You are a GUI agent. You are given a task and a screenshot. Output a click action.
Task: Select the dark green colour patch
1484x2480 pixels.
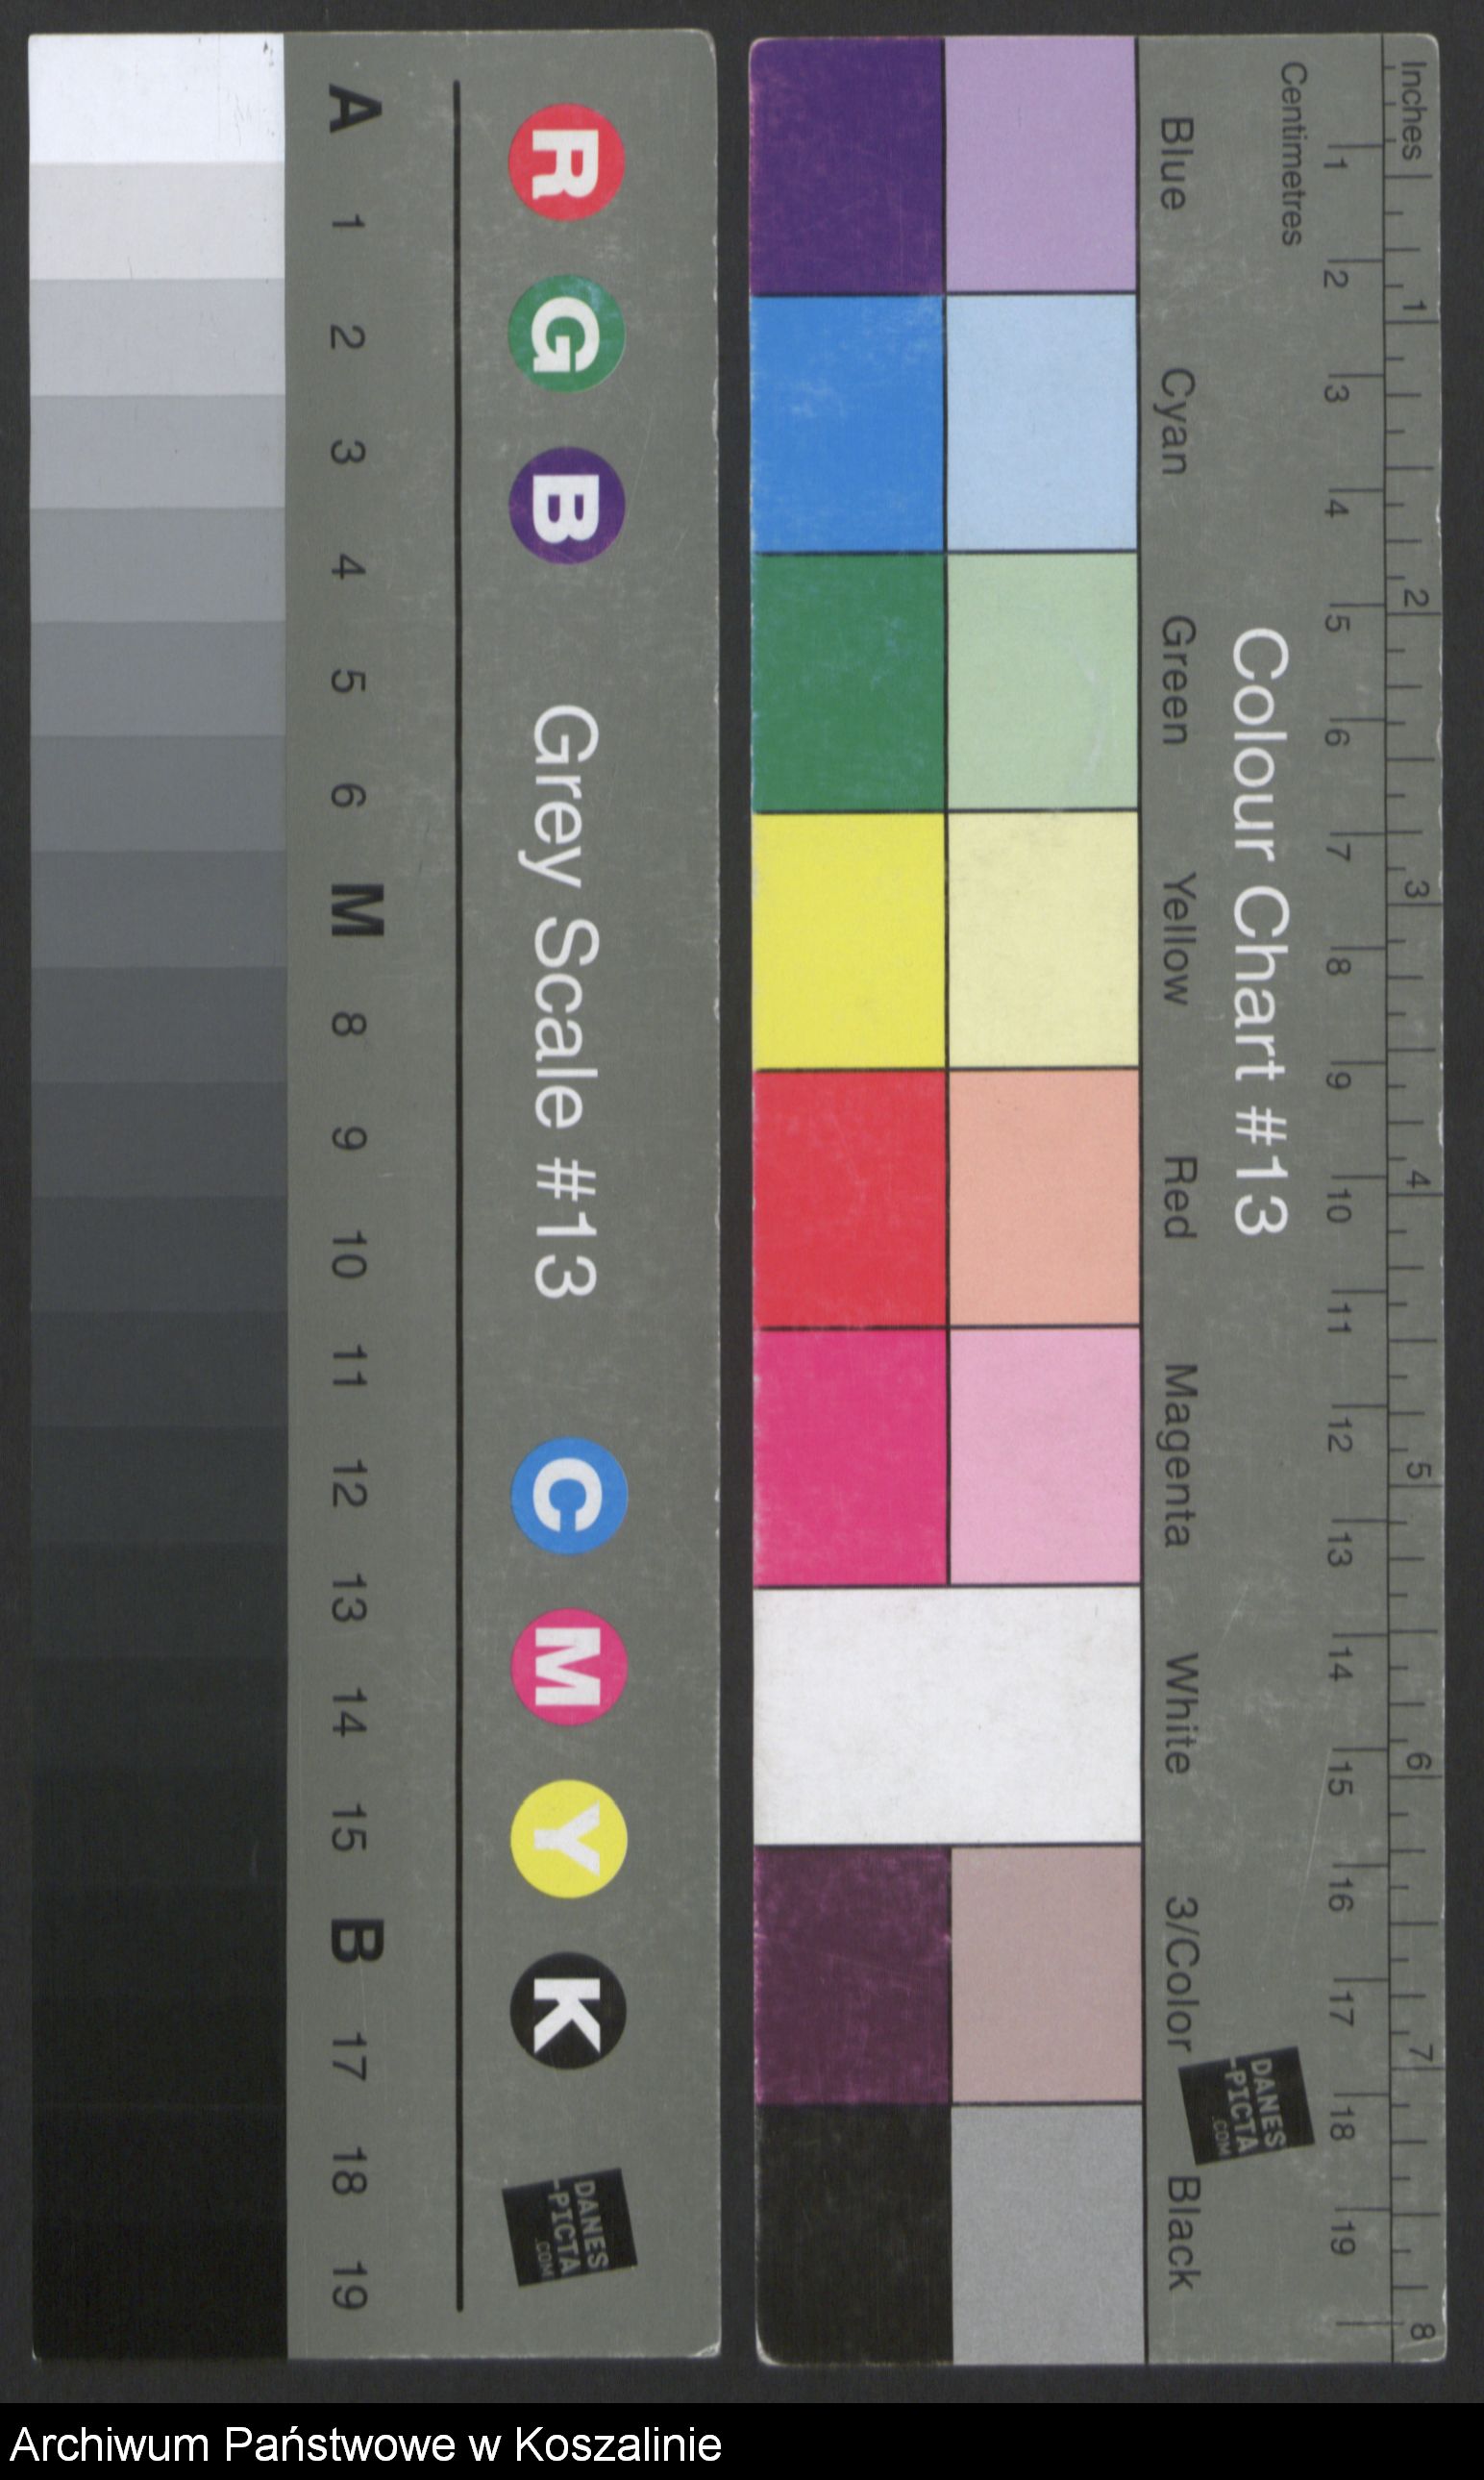(x=849, y=683)
